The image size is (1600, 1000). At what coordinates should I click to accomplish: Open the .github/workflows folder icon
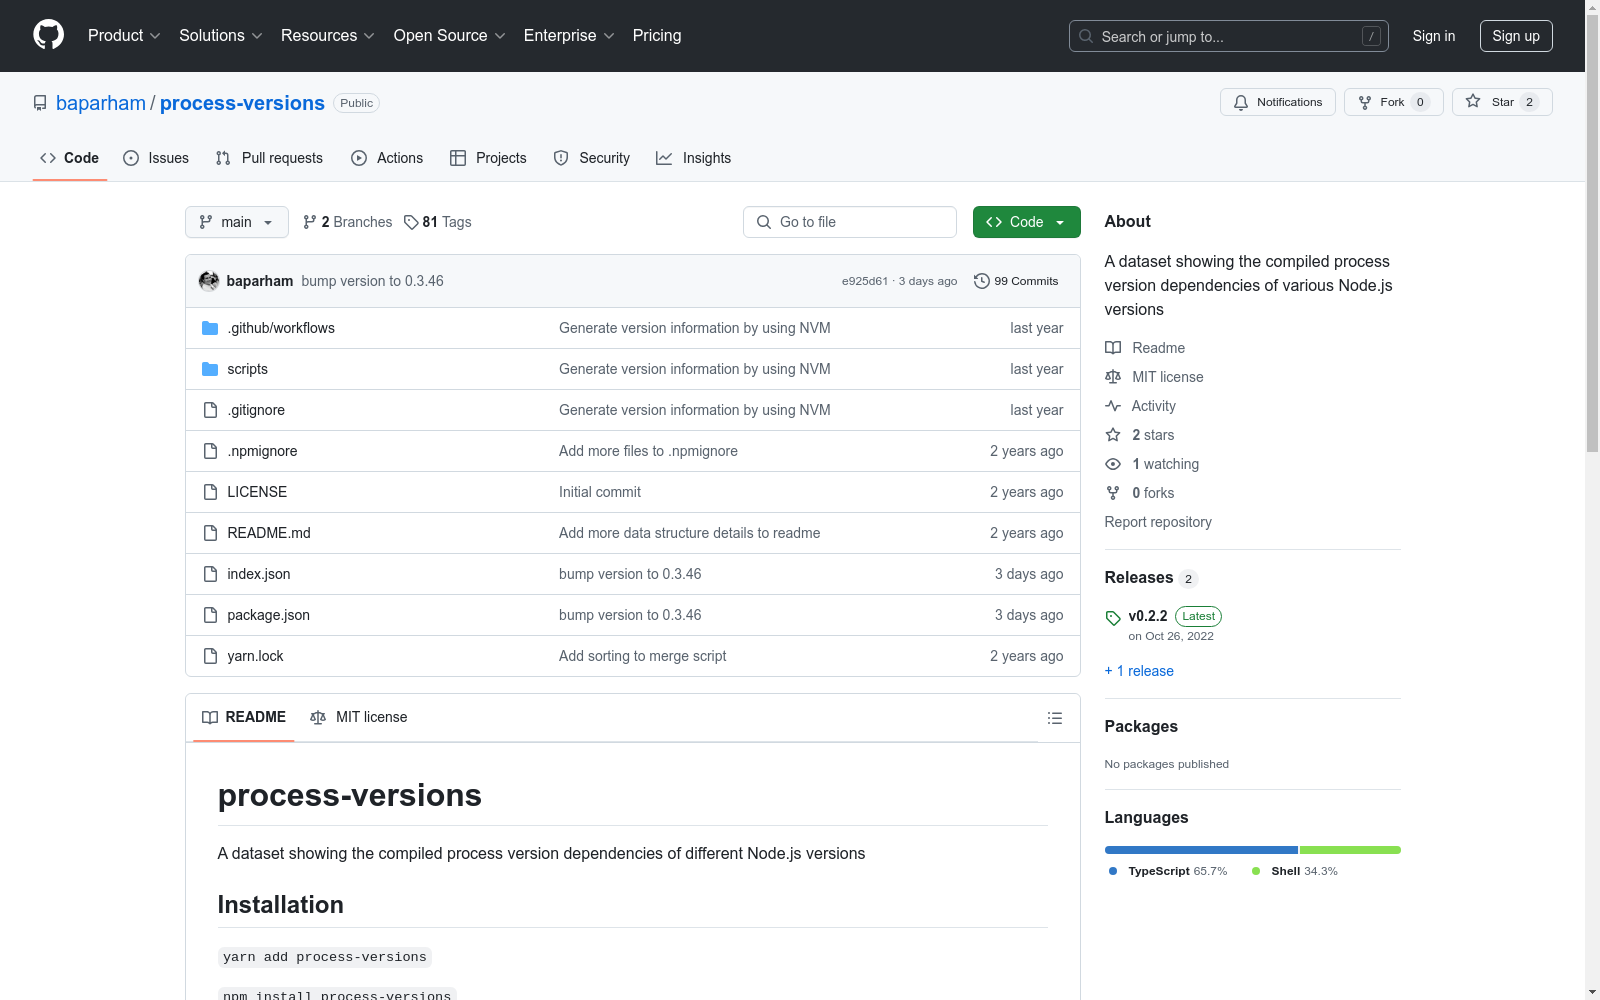pyautogui.click(x=210, y=328)
